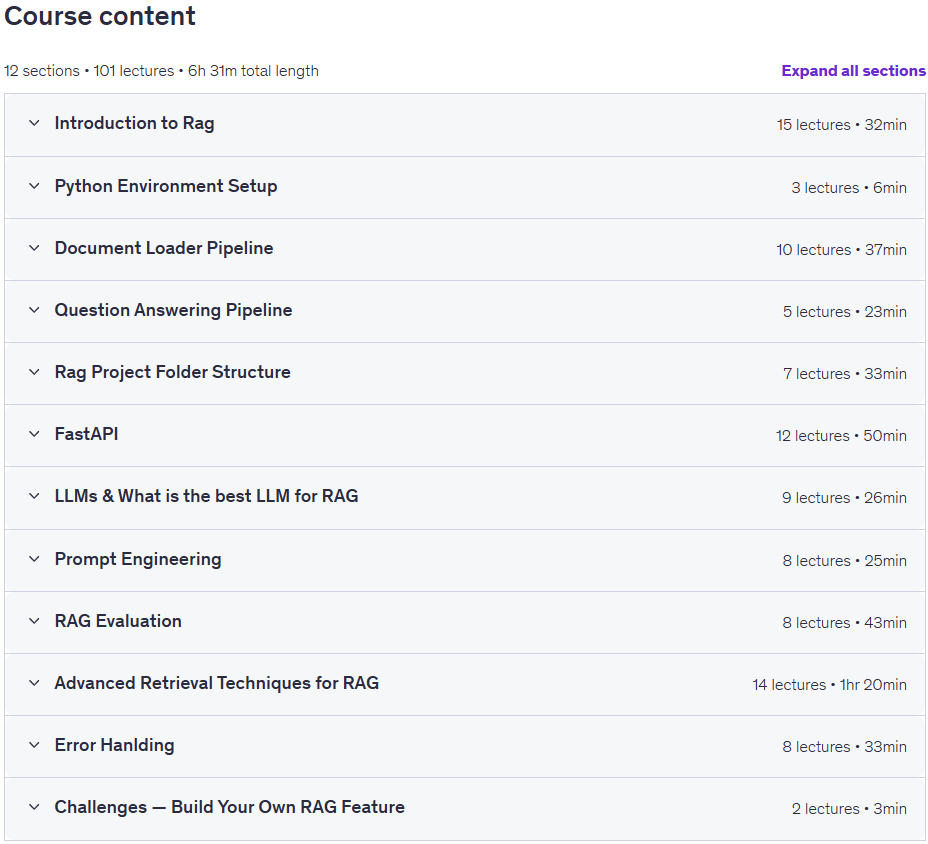Viewport: 928px width, 844px height.
Task: Click the Course content heading
Action: (x=100, y=16)
